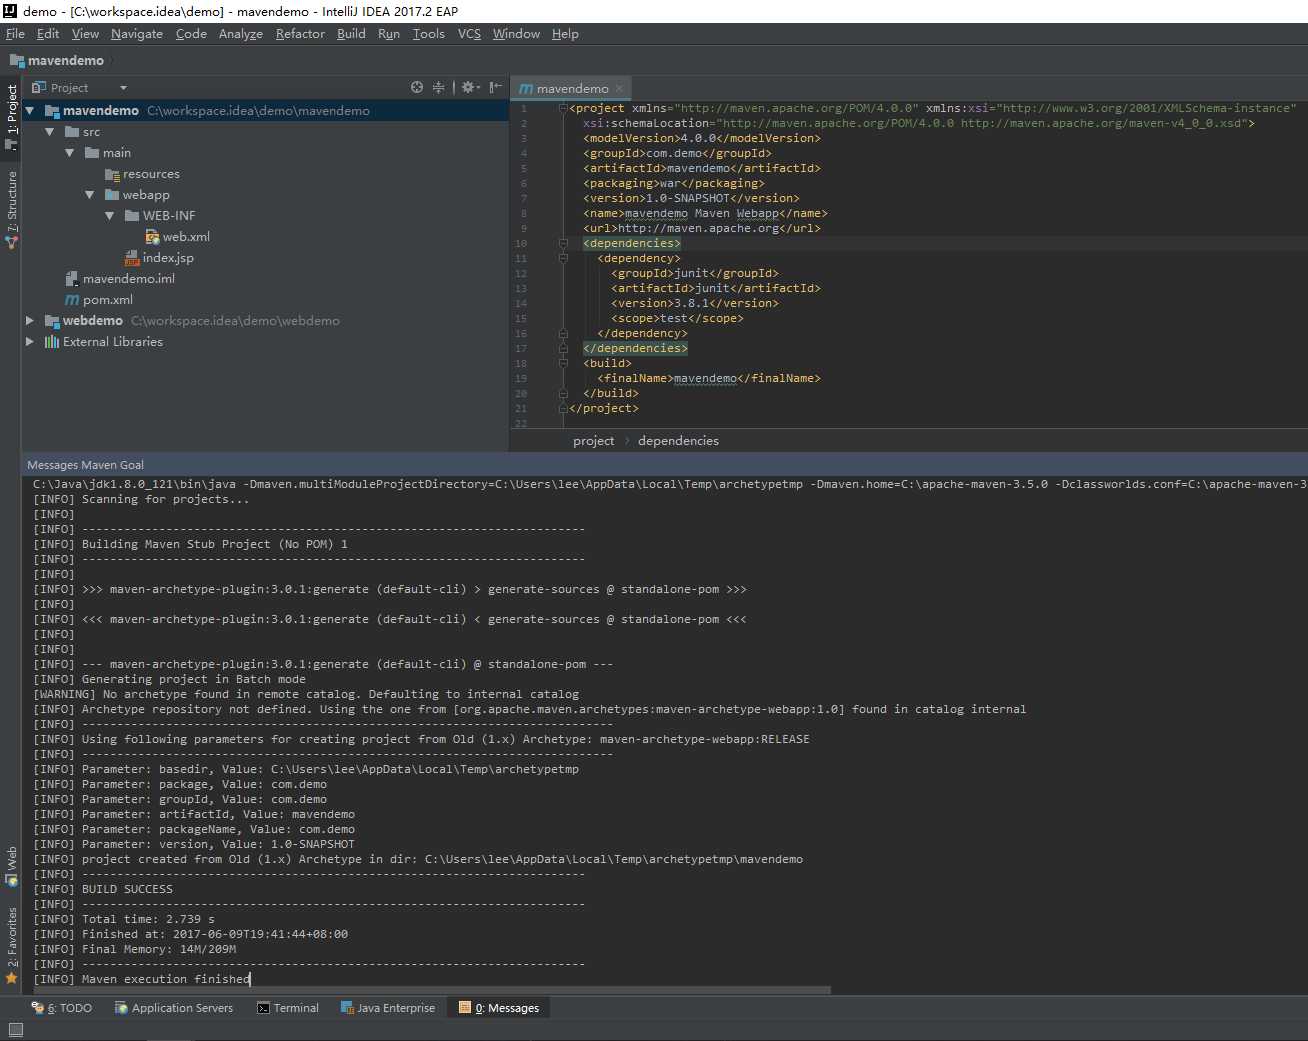
Task: Open Application Servers tool window
Action: pos(174,1008)
